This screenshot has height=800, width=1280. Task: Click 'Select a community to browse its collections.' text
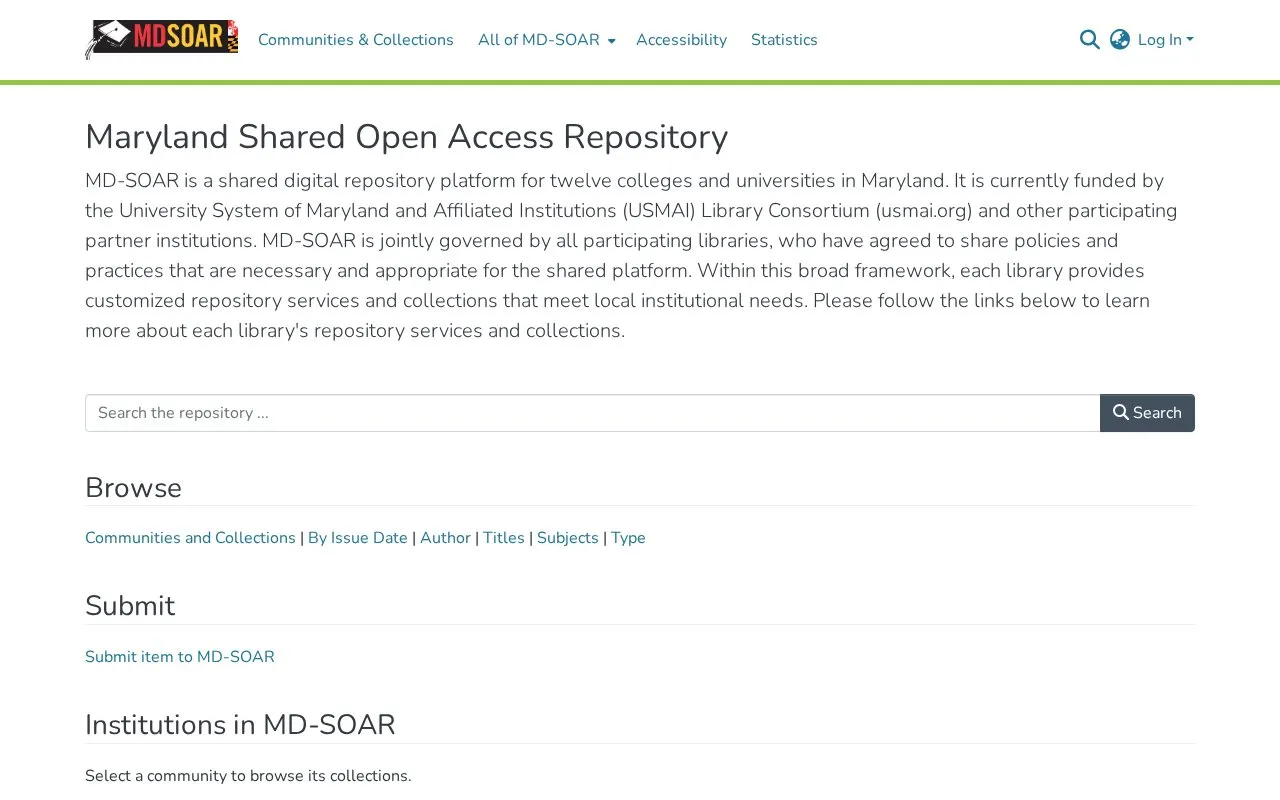[248, 776]
